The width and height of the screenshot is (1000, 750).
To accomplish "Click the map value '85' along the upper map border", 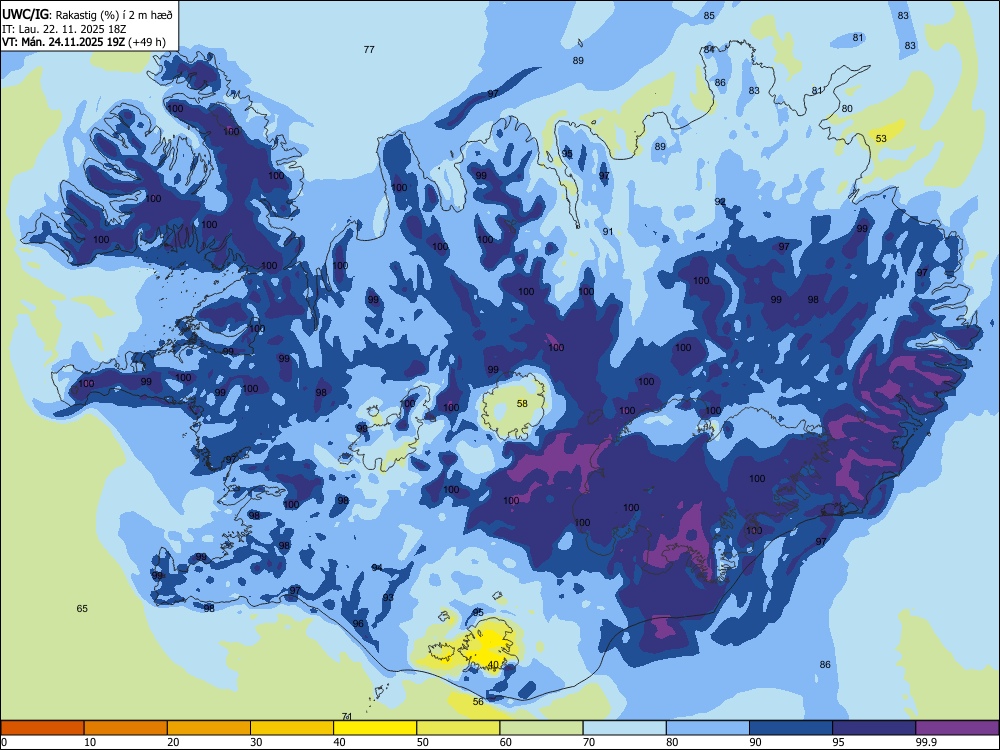I will coord(709,15).
